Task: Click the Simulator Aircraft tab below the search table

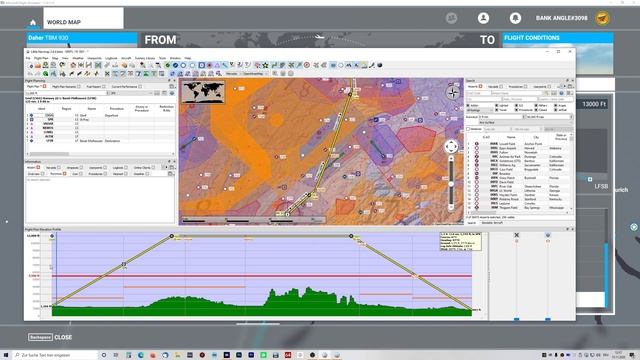Action: point(492,223)
